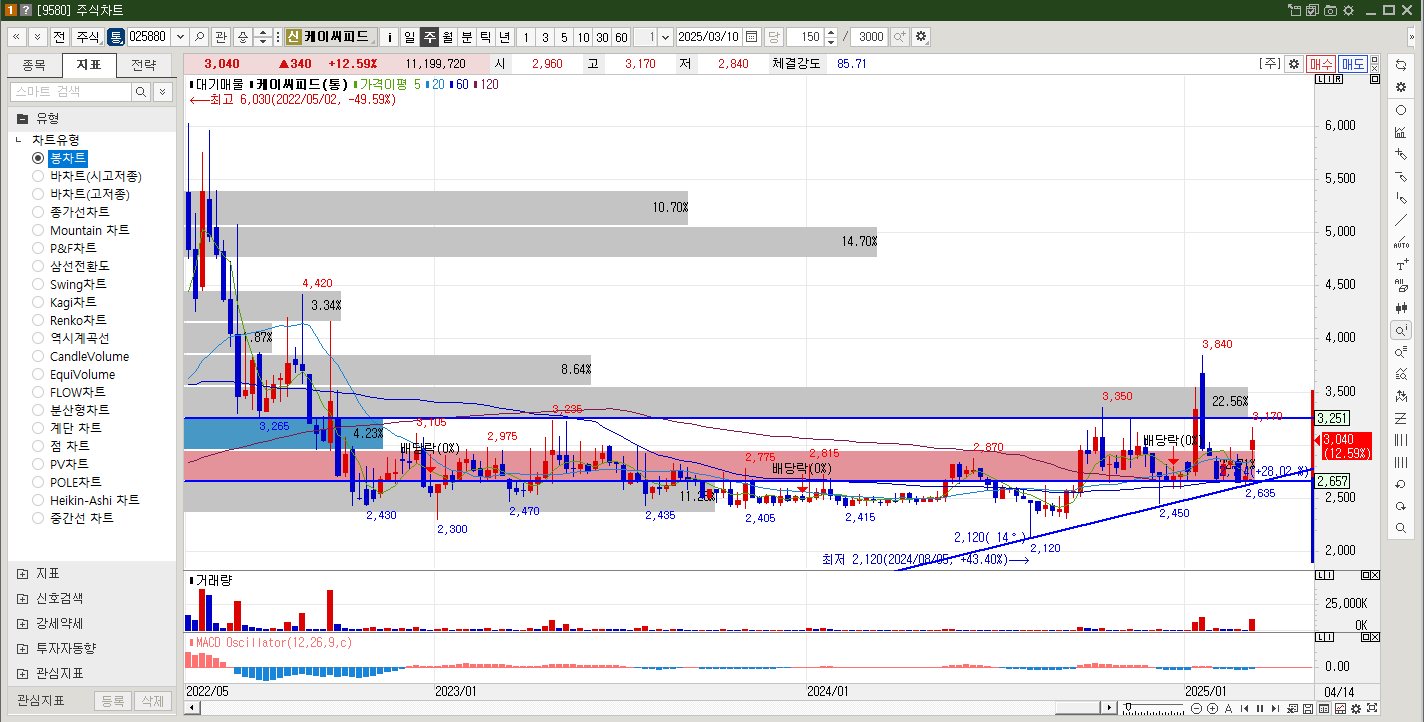This screenshot has width=1424, height=722.
Task: Open the chart settings gear in top toolbar
Action: (x=921, y=36)
